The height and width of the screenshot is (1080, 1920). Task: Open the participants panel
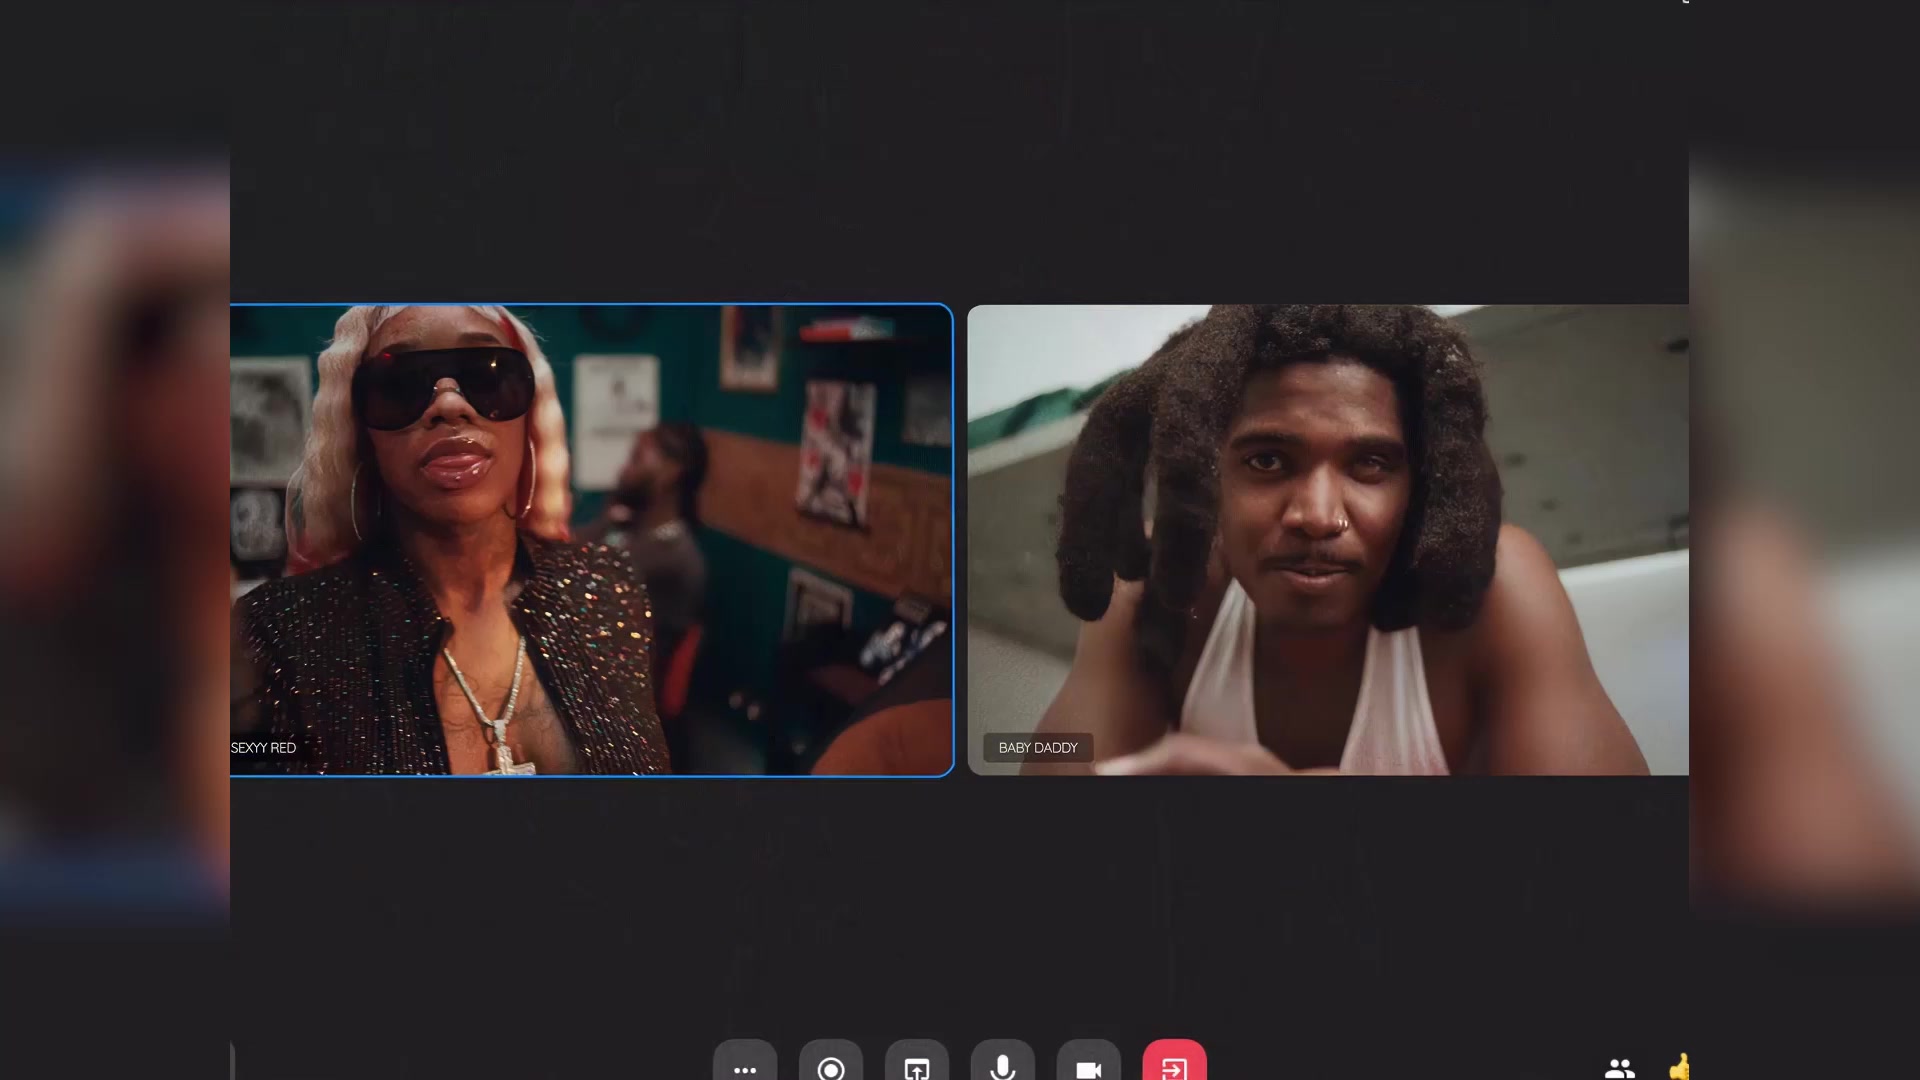(1620, 1067)
